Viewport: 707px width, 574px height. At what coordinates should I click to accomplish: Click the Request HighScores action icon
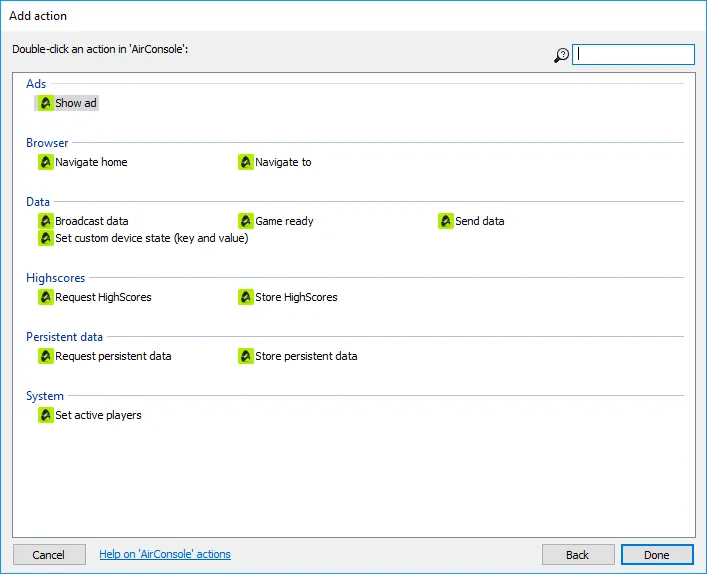tap(46, 297)
